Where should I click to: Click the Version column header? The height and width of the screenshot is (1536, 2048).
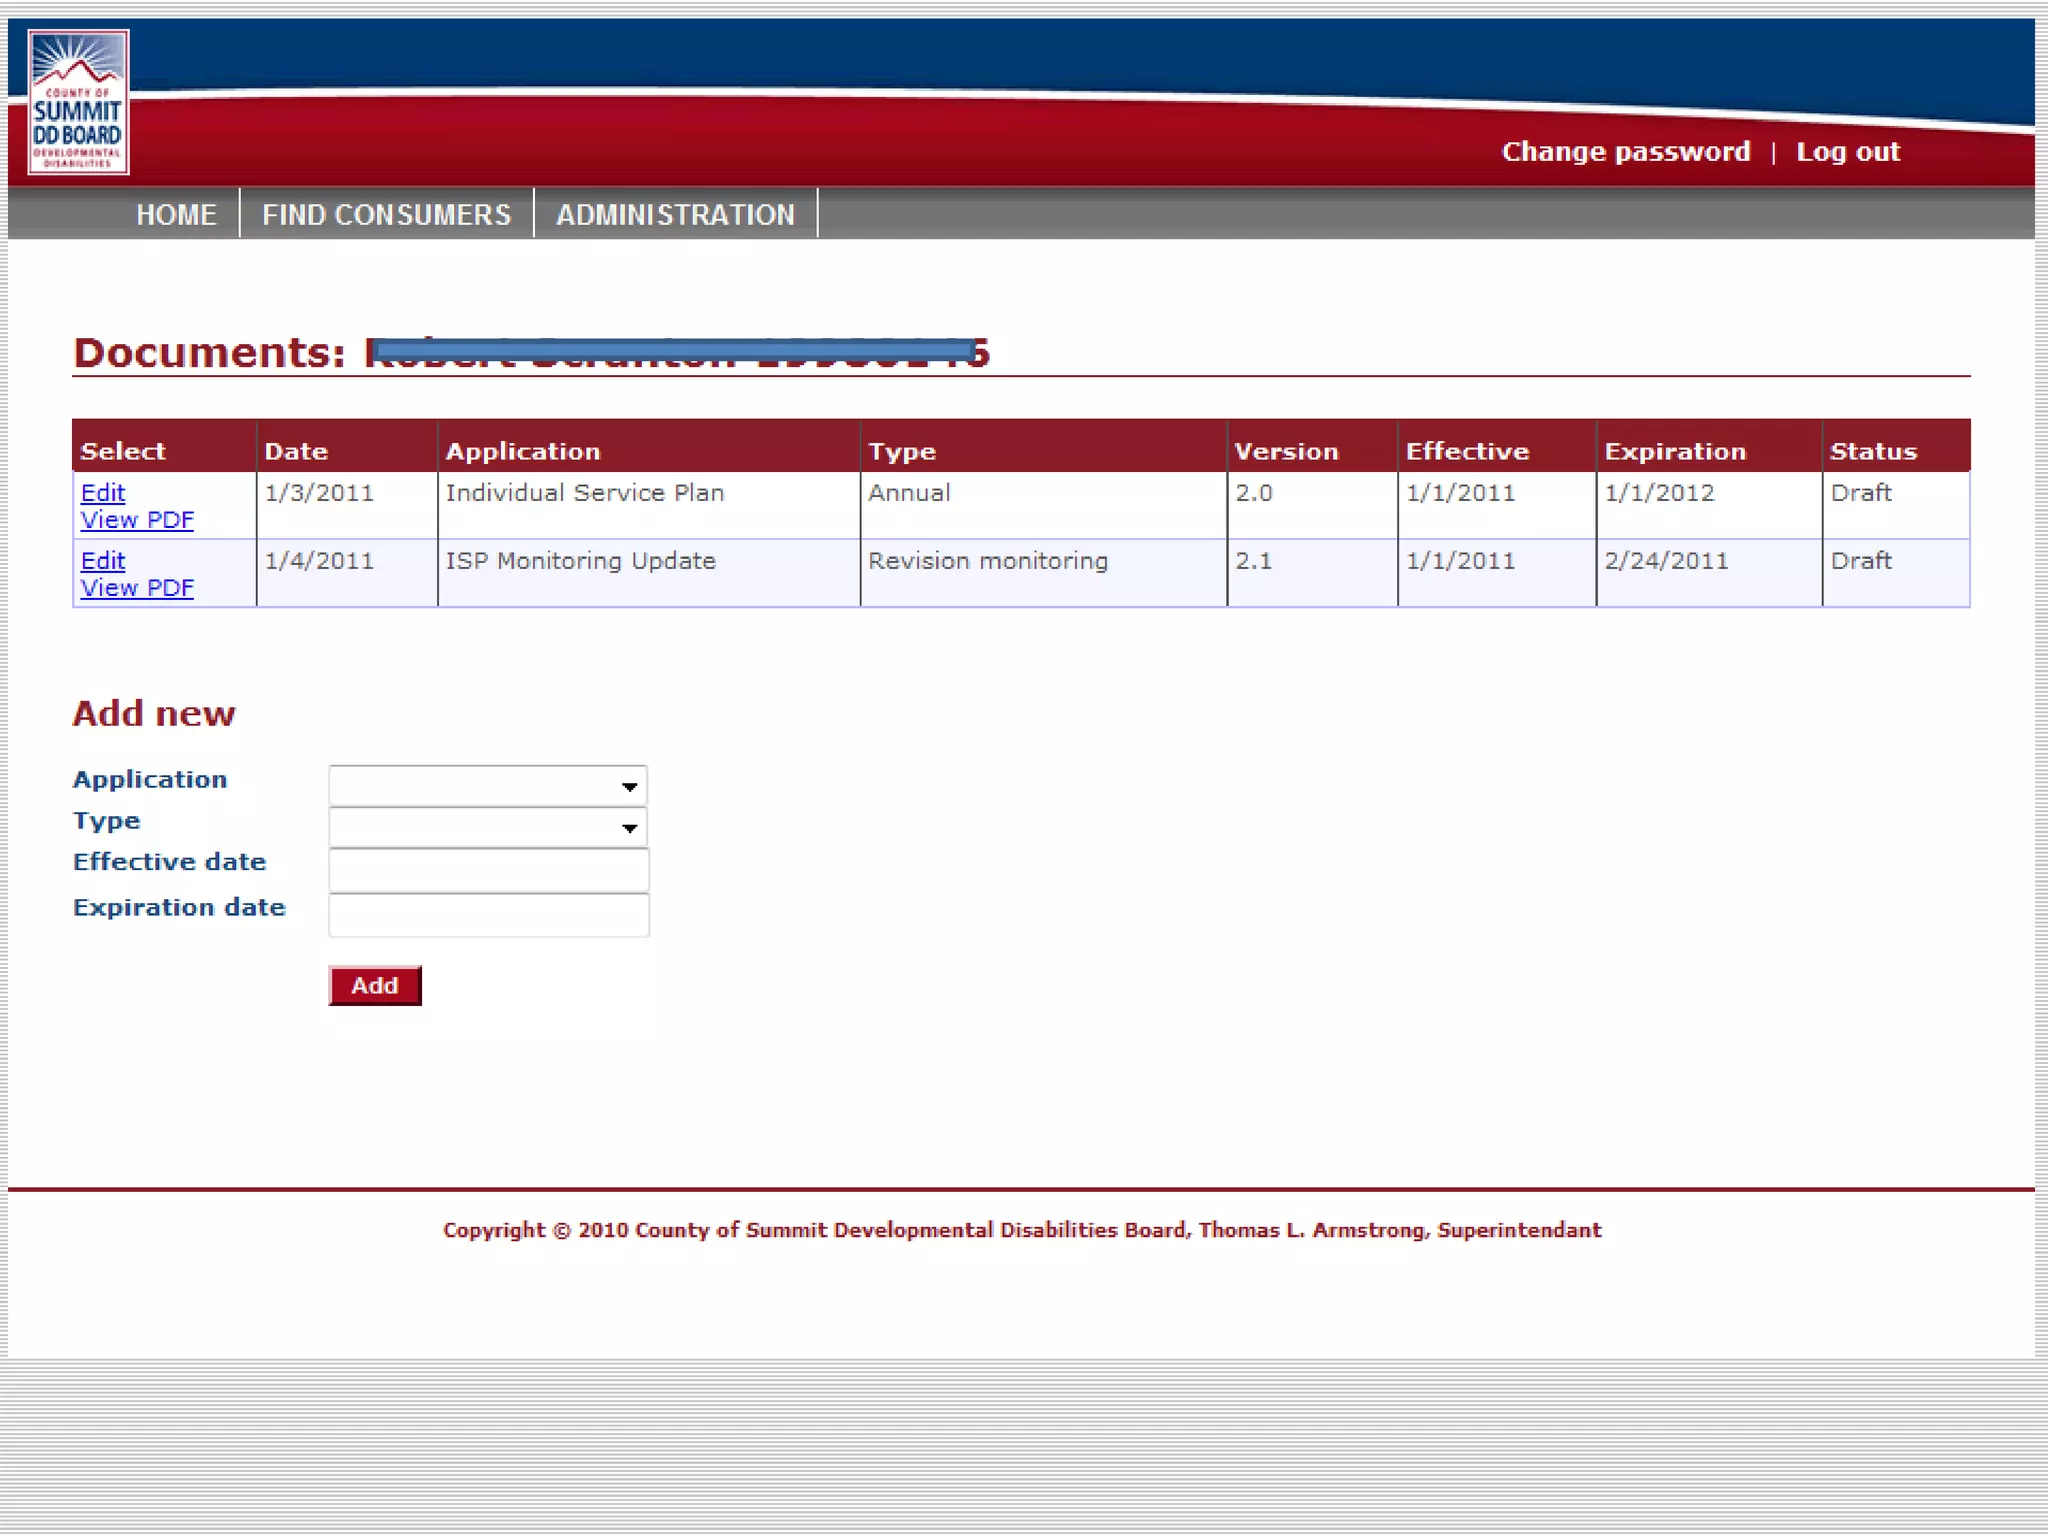click(1286, 451)
